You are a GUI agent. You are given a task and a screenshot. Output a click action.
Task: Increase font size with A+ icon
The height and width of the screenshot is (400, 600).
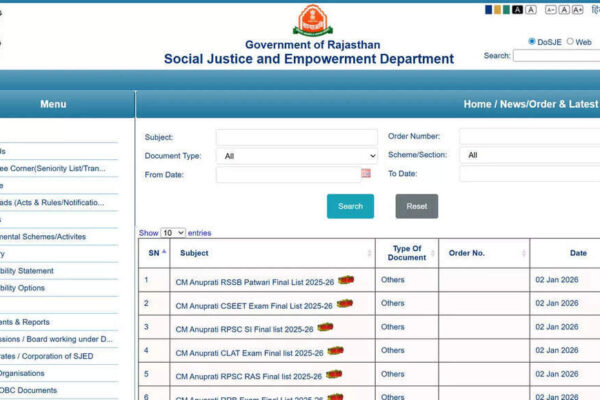(x=577, y=10)
